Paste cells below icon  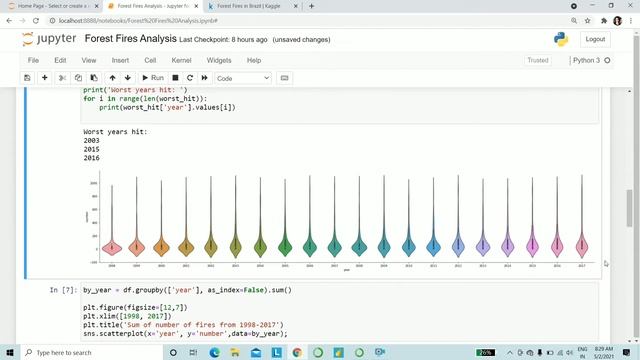[x=94, y=78]
